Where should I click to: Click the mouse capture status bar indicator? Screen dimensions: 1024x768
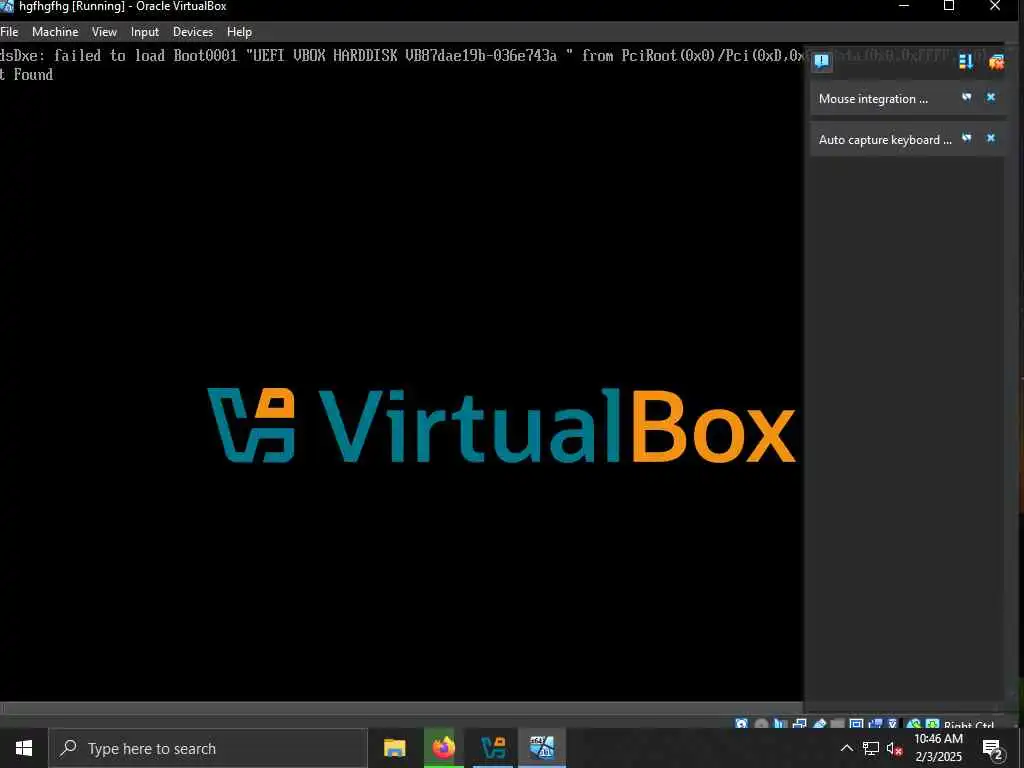[914, 724]
